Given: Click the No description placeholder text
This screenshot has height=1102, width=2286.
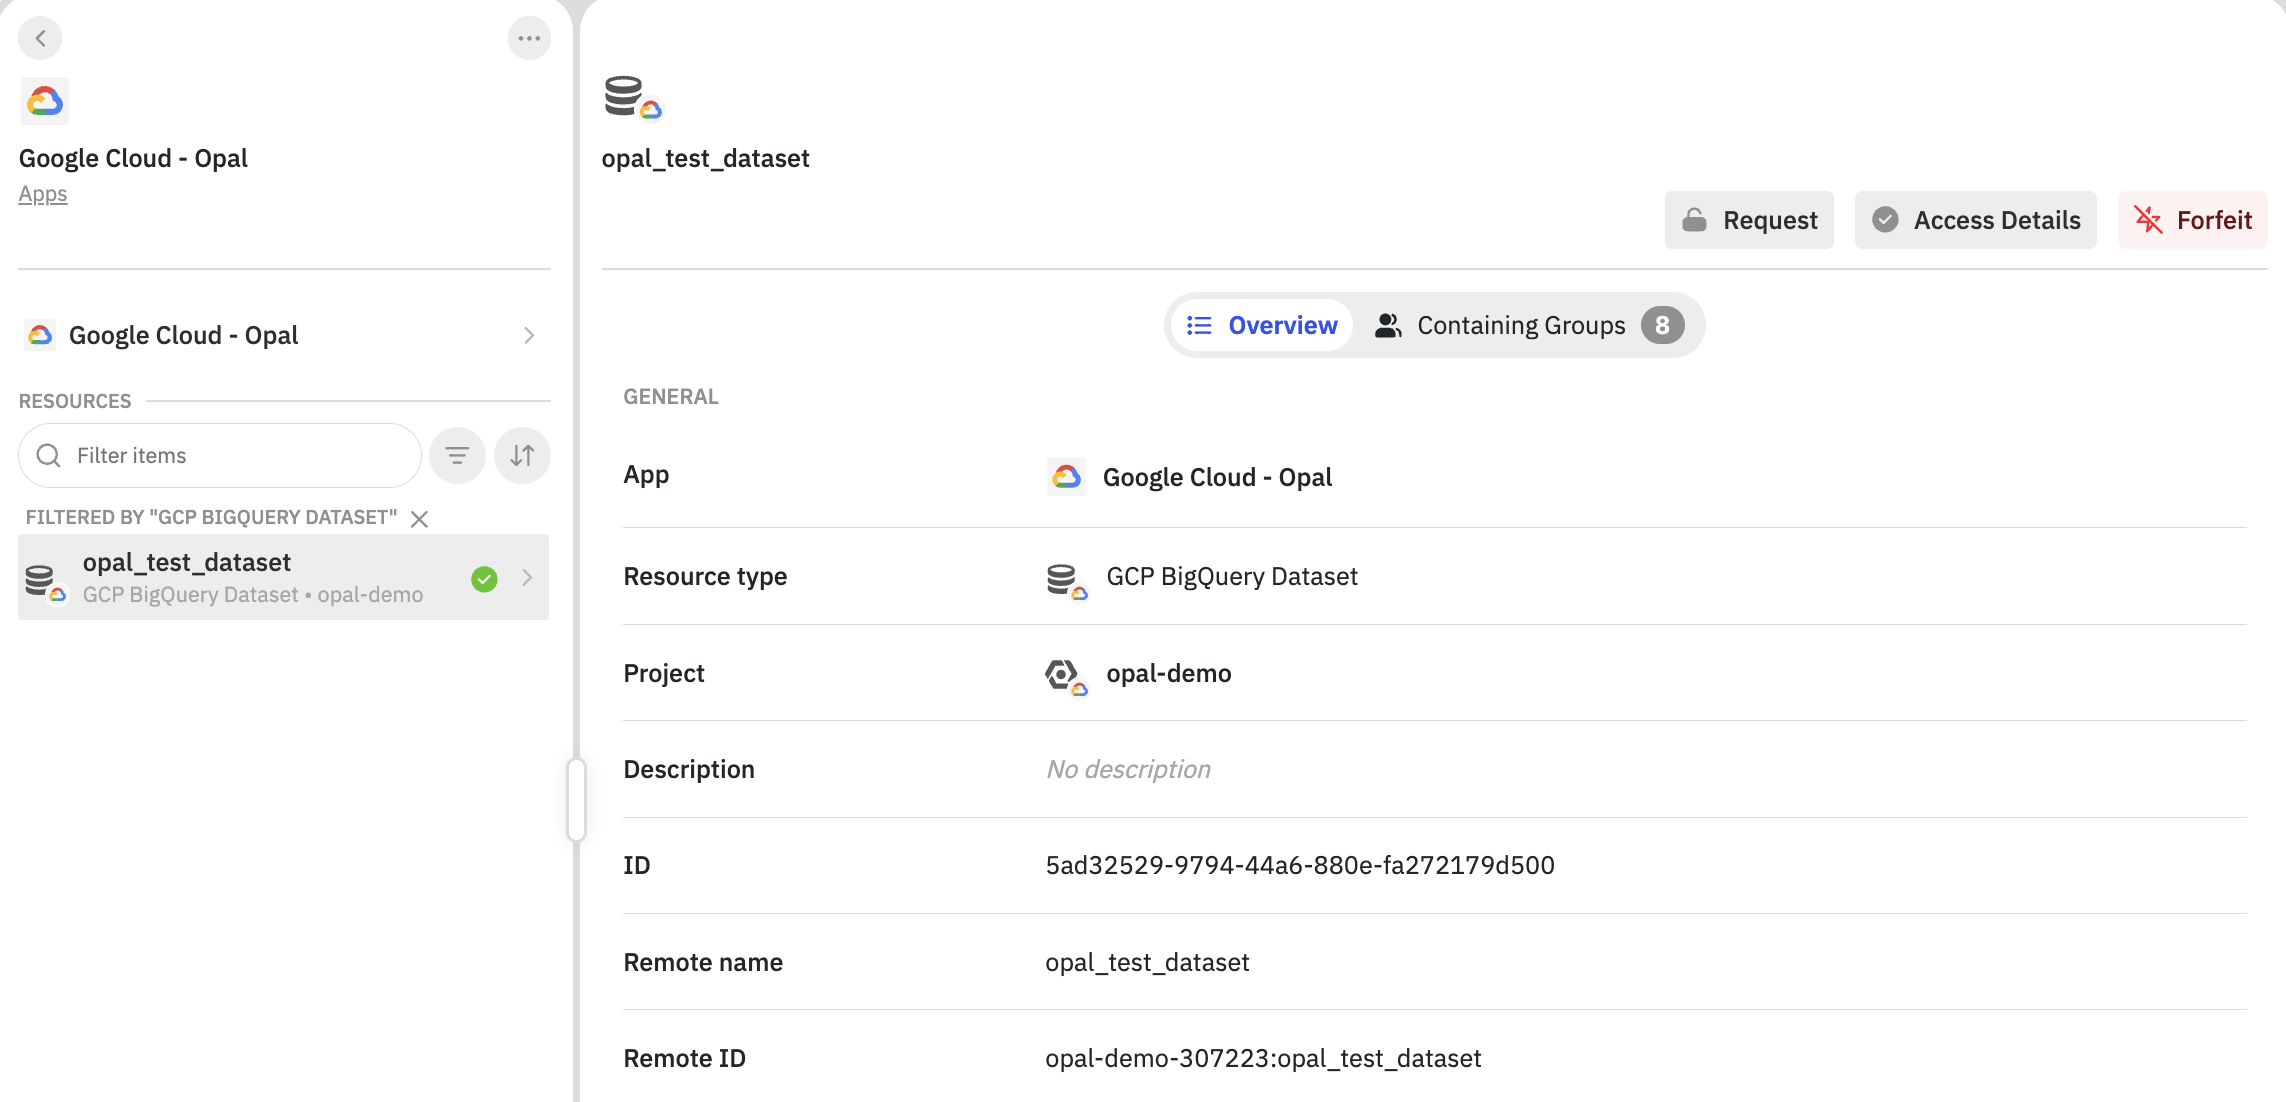Looking at the screenshot, I should point(1128,769).
